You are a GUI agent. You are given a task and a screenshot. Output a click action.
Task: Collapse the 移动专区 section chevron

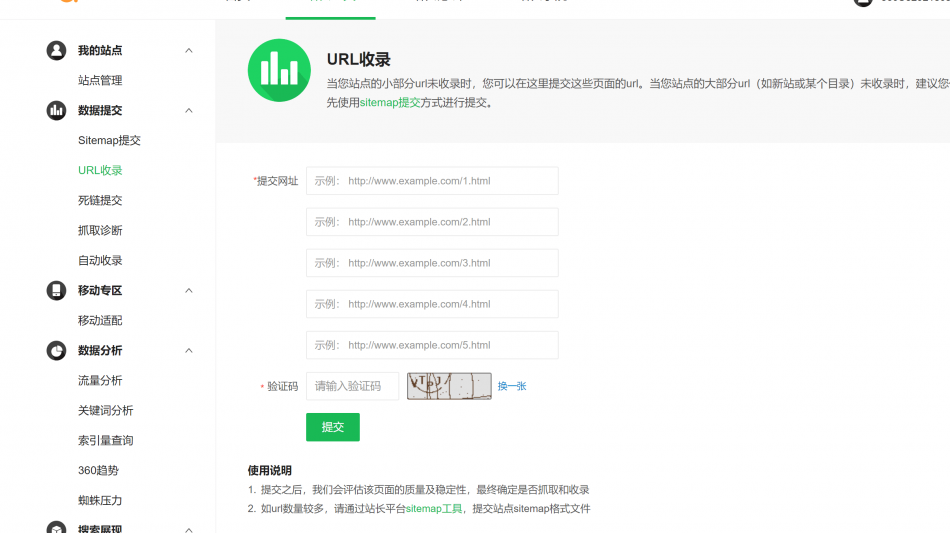(x=189, y=290)
